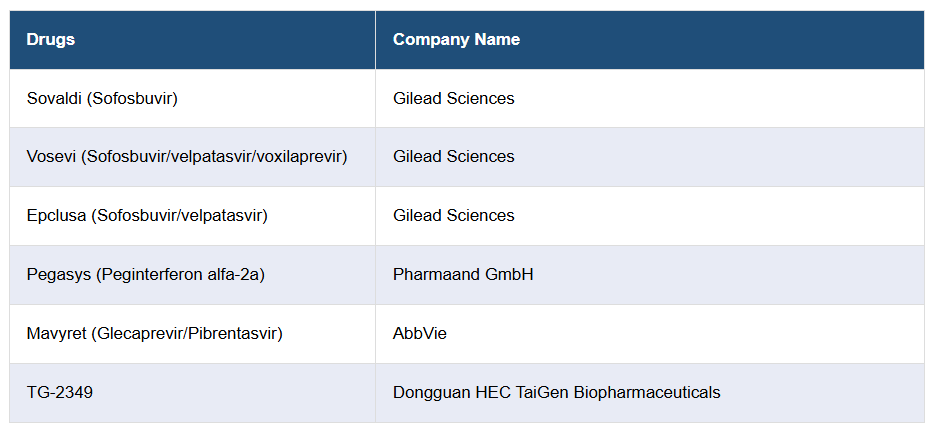Select the Dongguan HEC TaiGen Biopharmaceuticals cell
Screen dimensions: 936x433
[556, 392]
